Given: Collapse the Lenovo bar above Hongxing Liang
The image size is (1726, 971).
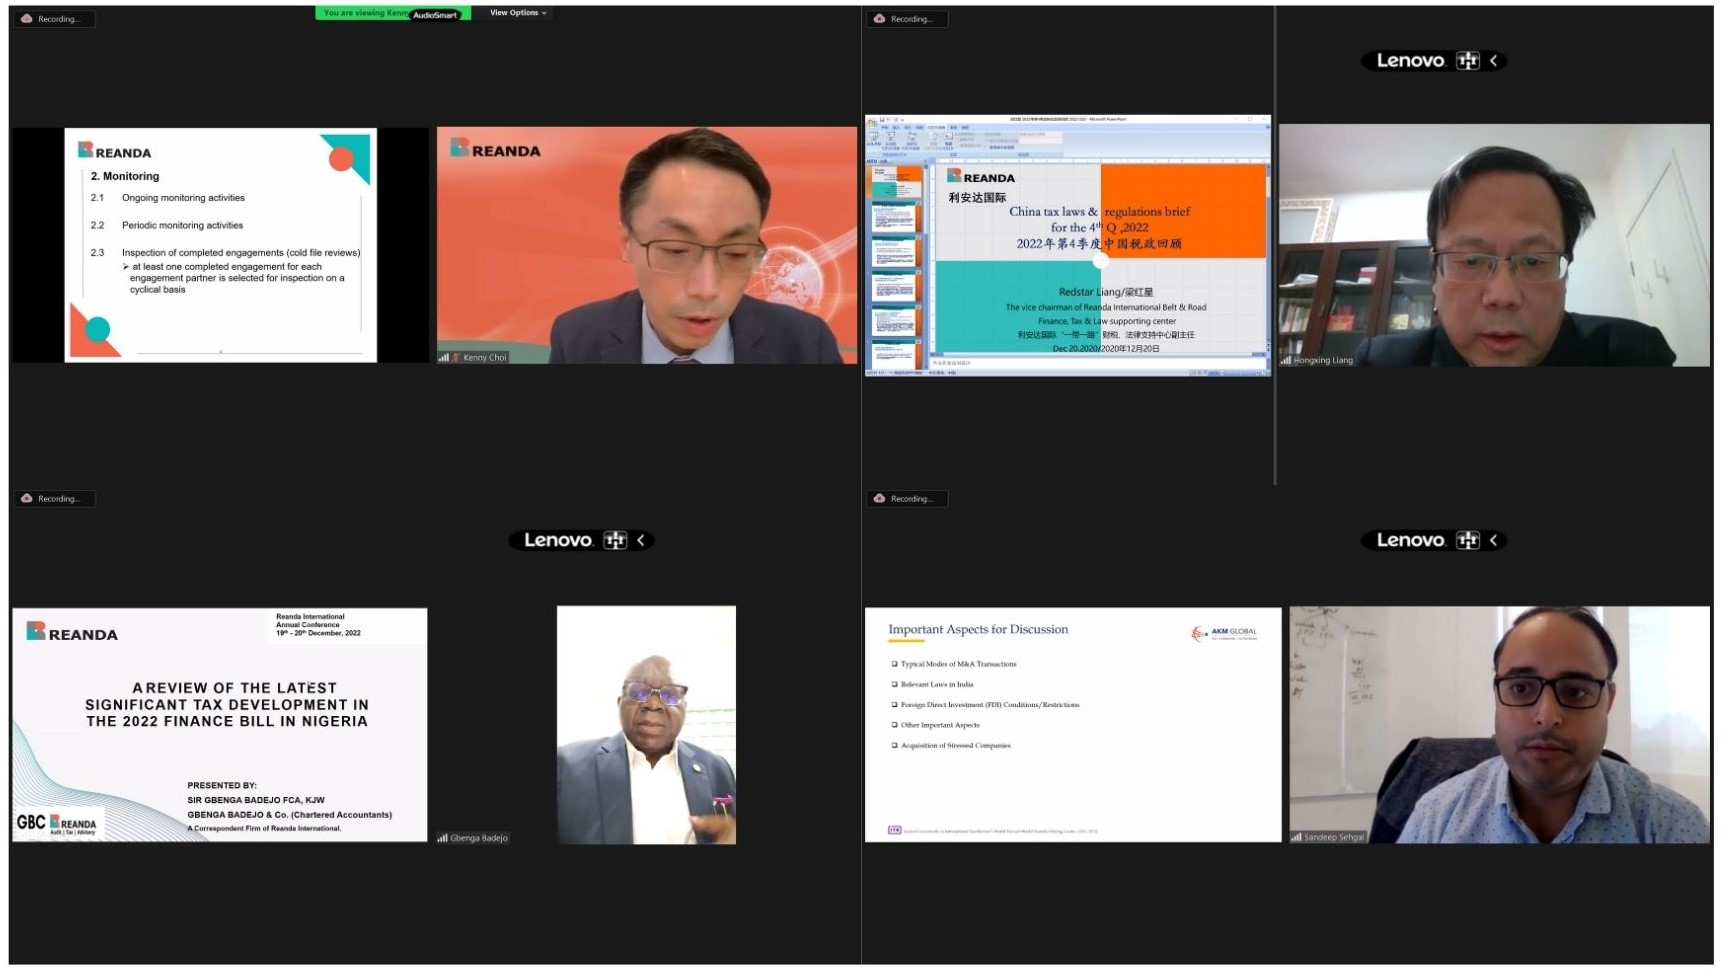Looking at the screenshot, I should pyautogui.click(x=1494, y=61).
